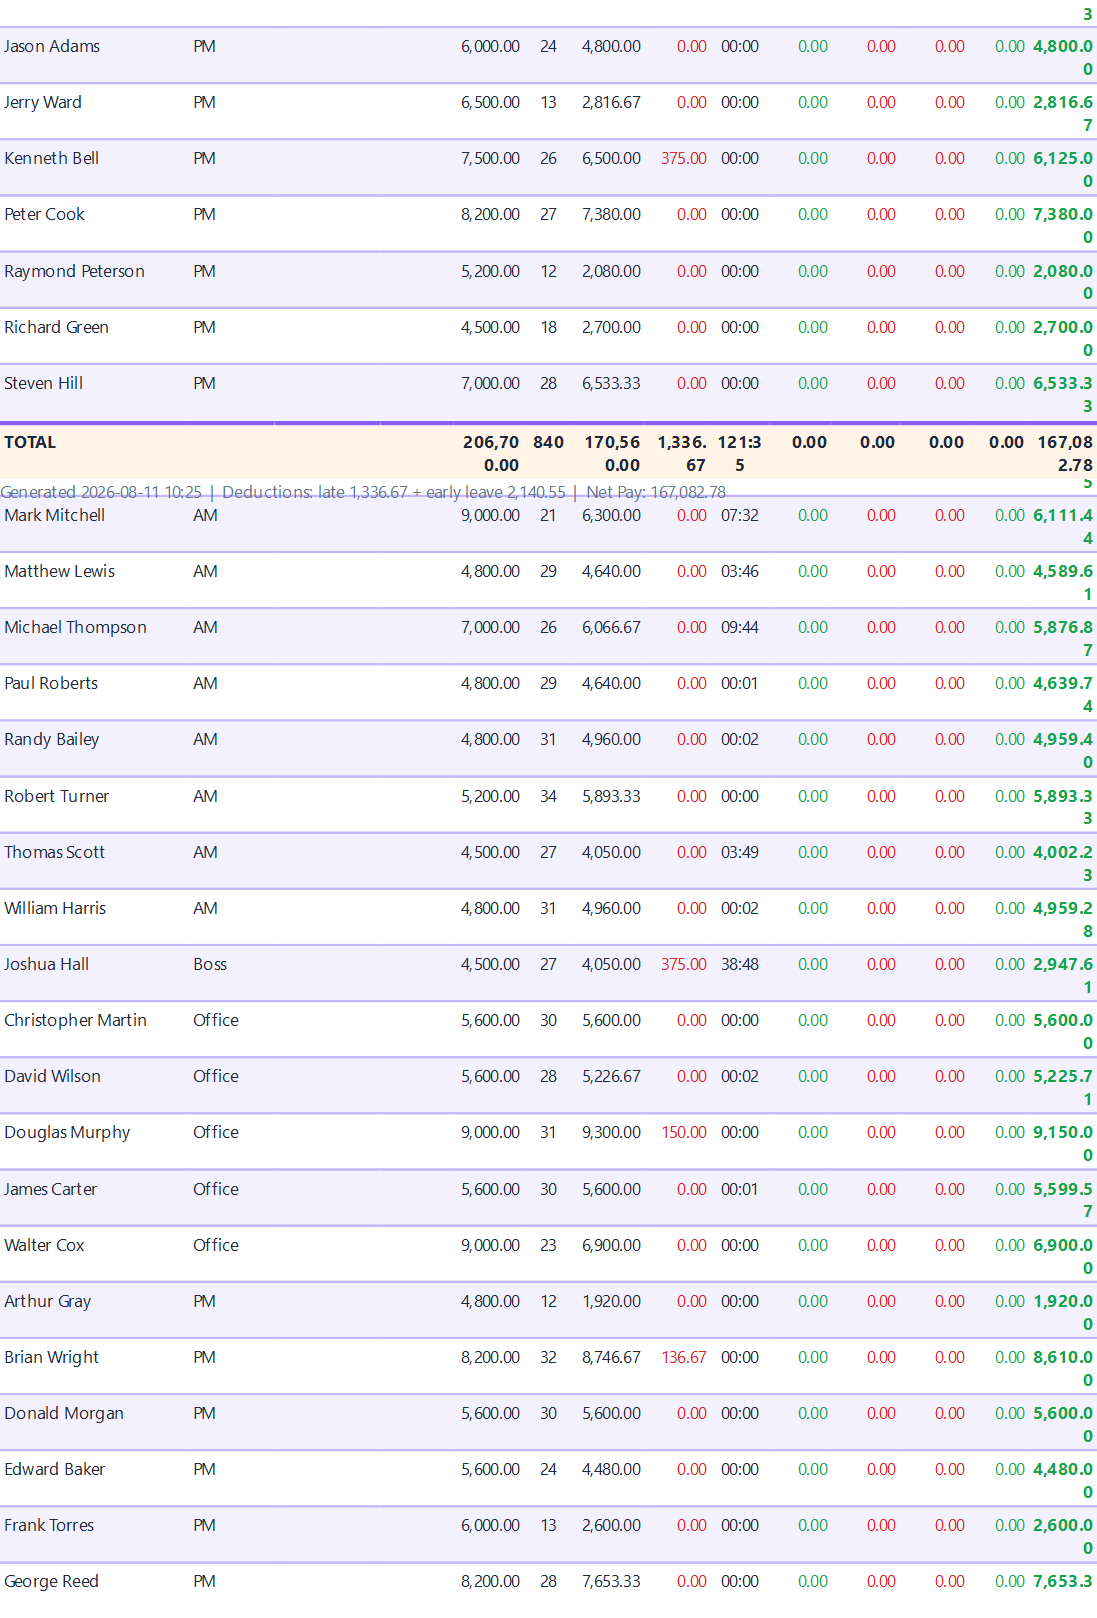Click Richard Green's 2,700.00 earned pay
1097x1618 pixels.
coord(611,327)
